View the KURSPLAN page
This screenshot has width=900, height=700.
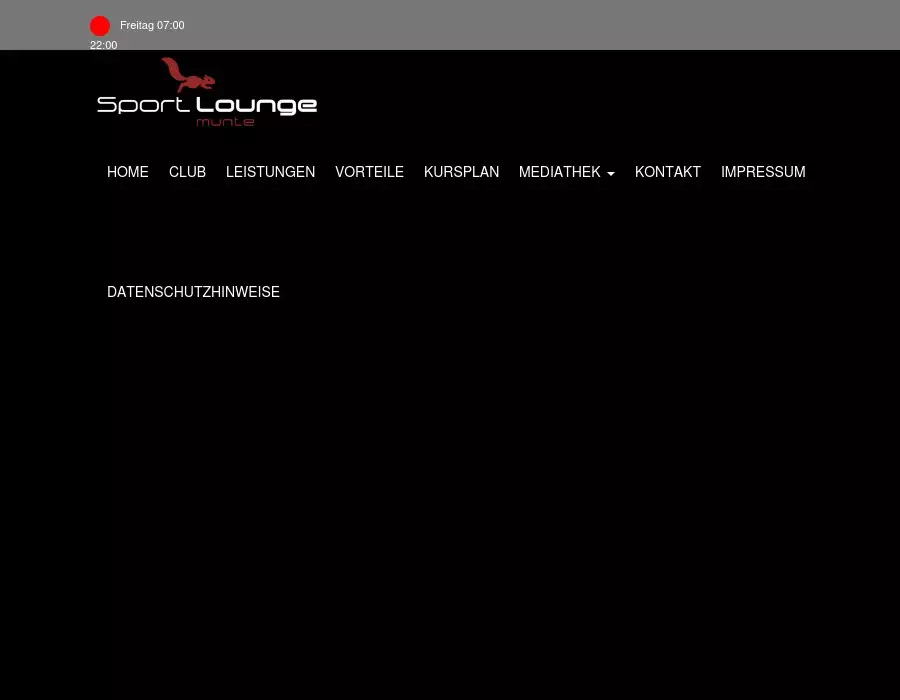point(461,172)
